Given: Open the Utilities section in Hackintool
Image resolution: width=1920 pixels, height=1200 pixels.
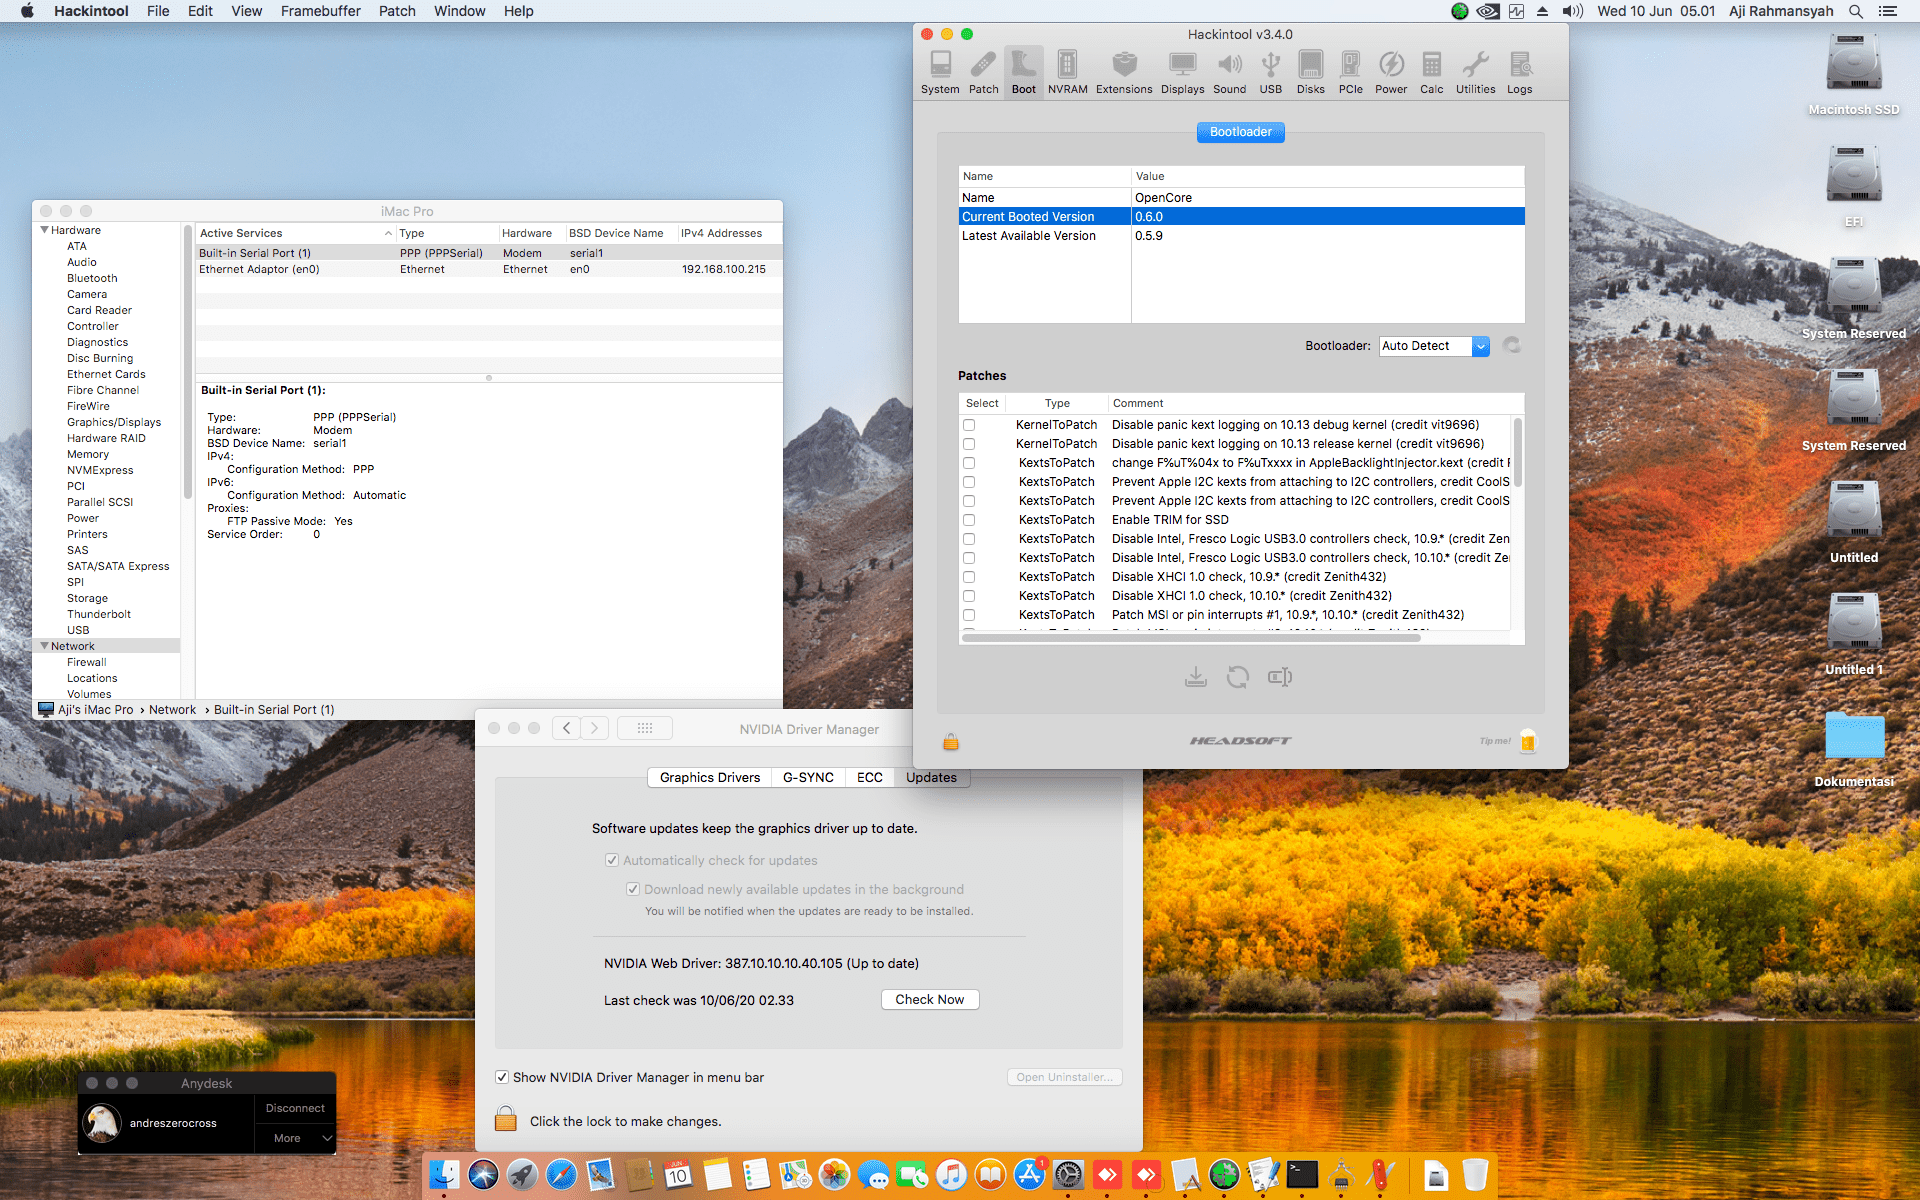Looking at the screenshot, I should click(x=1476, y=73).
